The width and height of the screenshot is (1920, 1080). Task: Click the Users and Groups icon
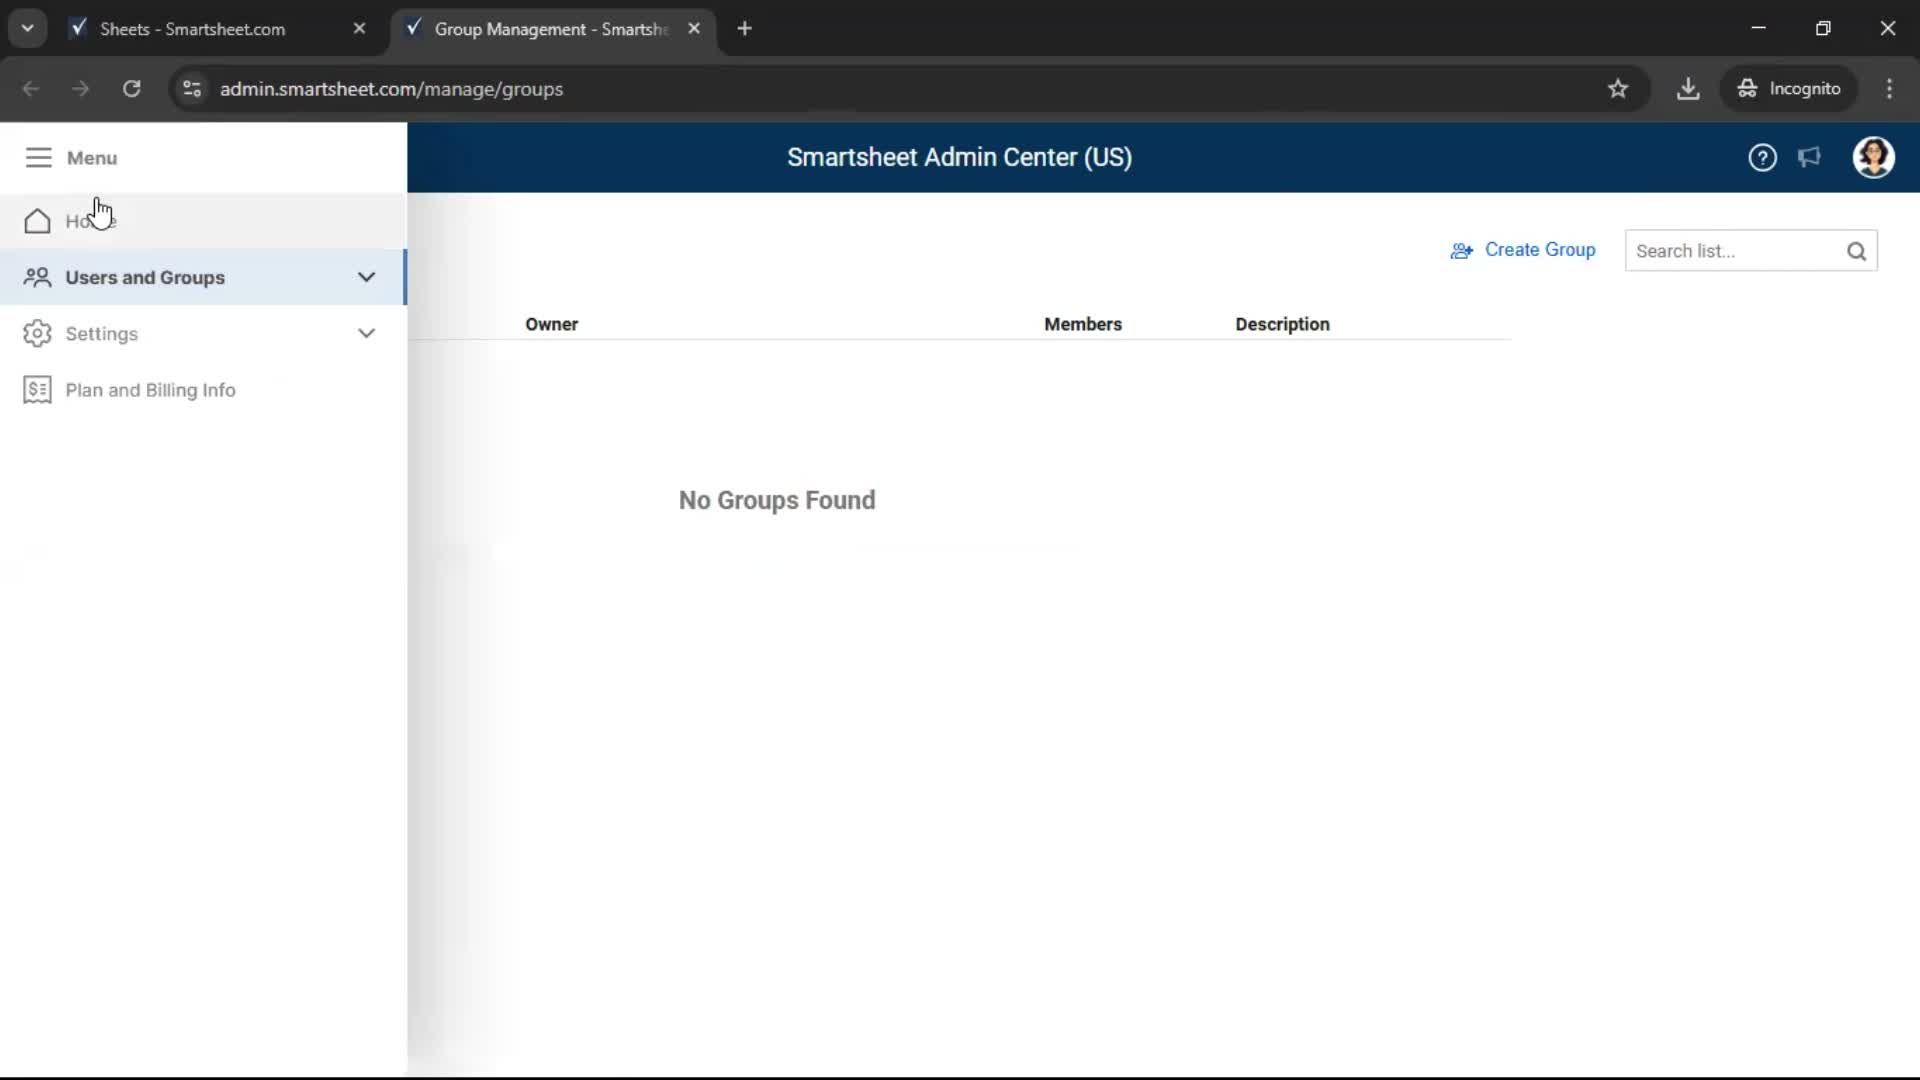pyautogui.click(x=37, y=277)
